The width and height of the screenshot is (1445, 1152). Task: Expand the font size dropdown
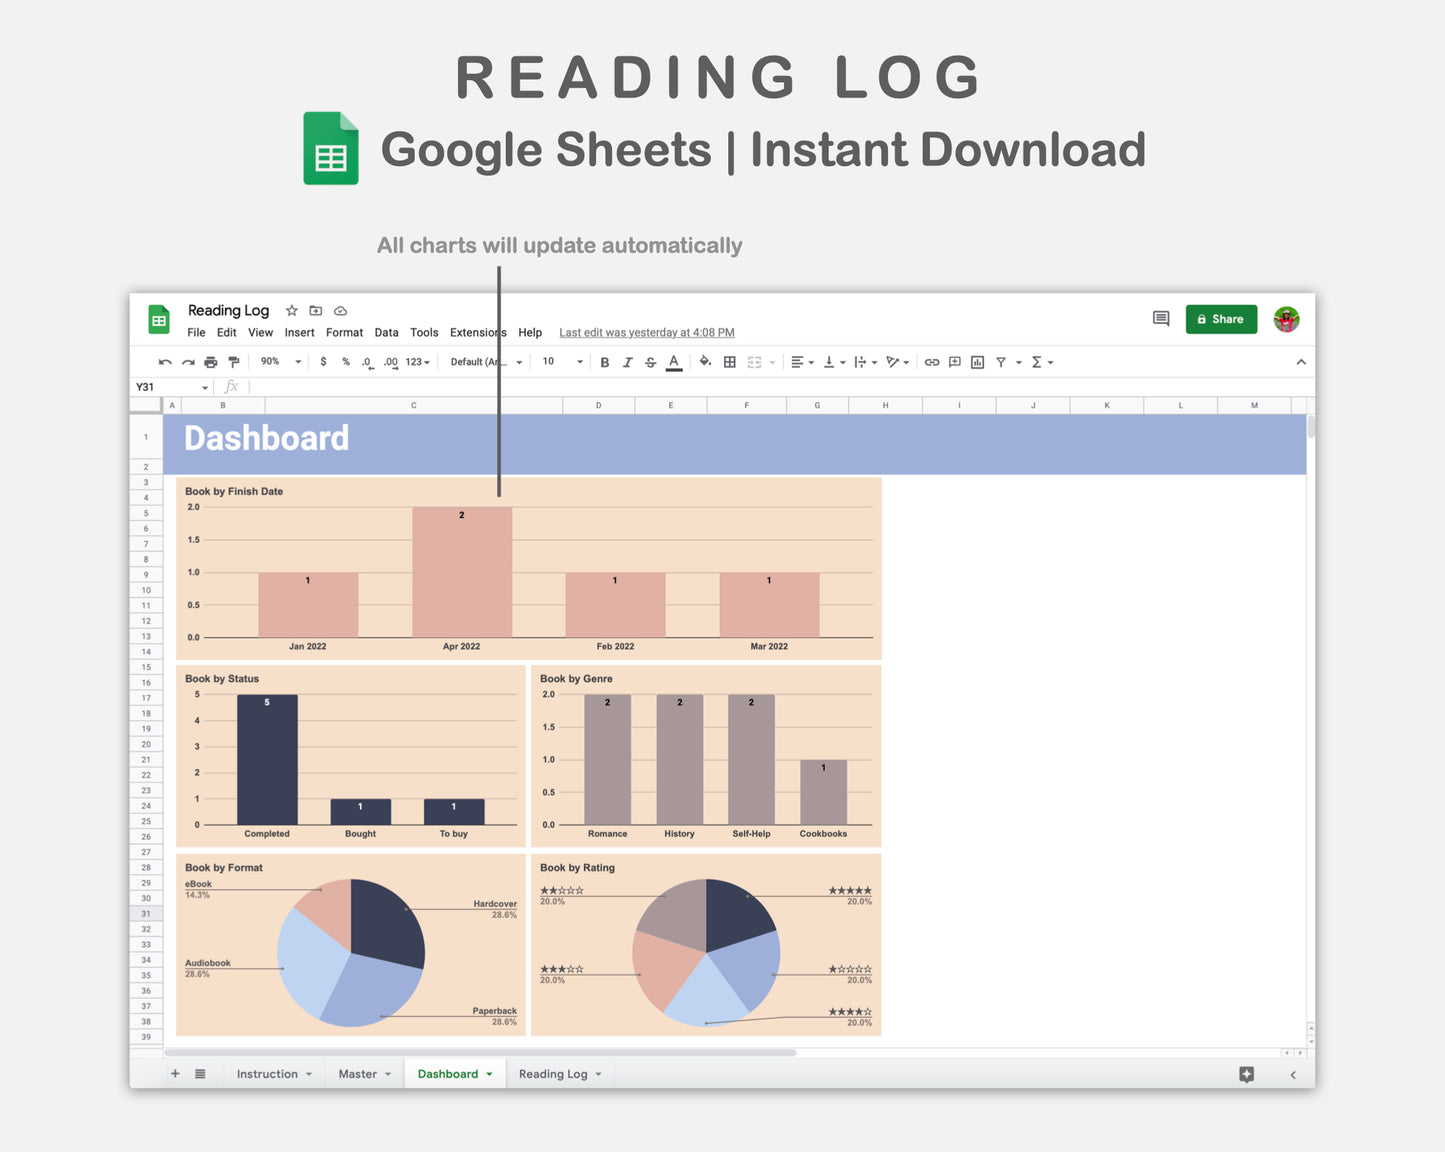578,361
